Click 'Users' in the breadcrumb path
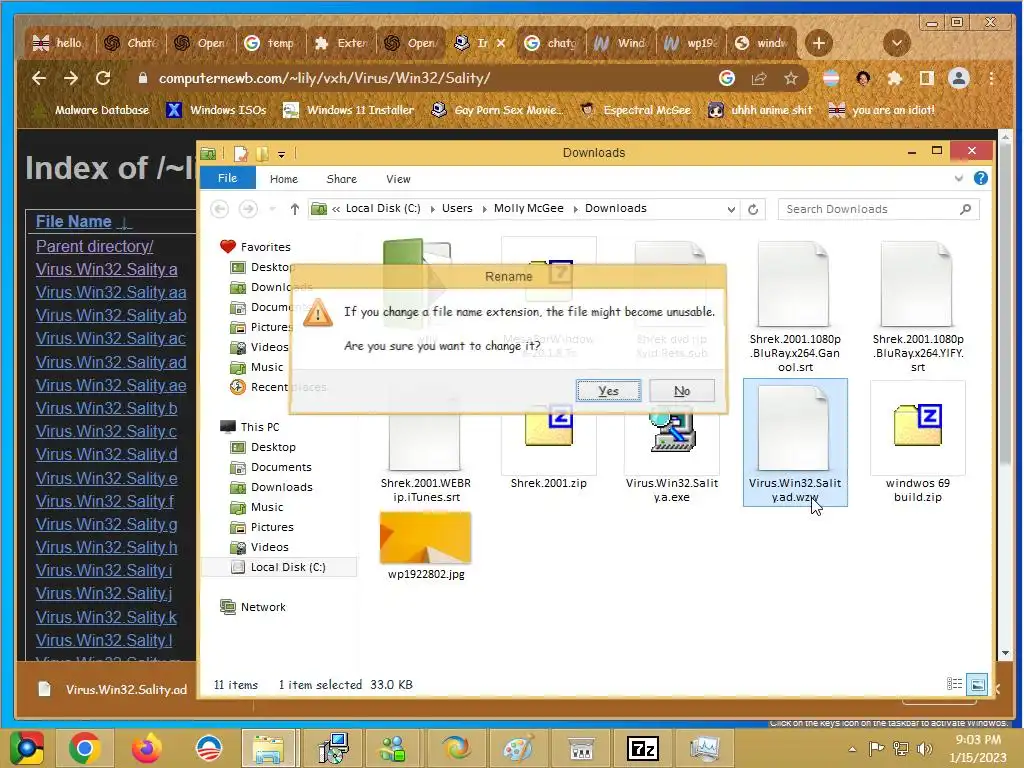The image size is (1024, 768). (x=456, y=208)
